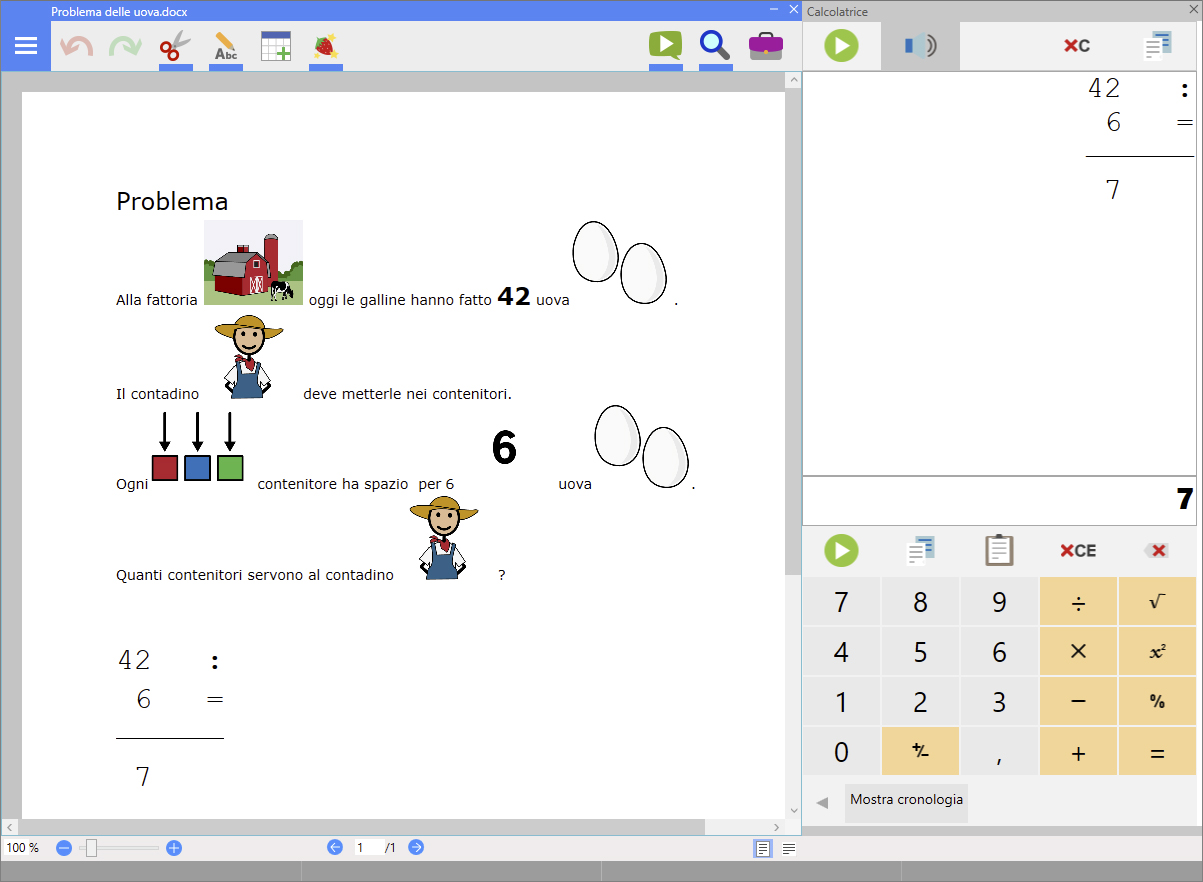Click the number 0 key
1203x882 pixels.
[x=841, y=752]
